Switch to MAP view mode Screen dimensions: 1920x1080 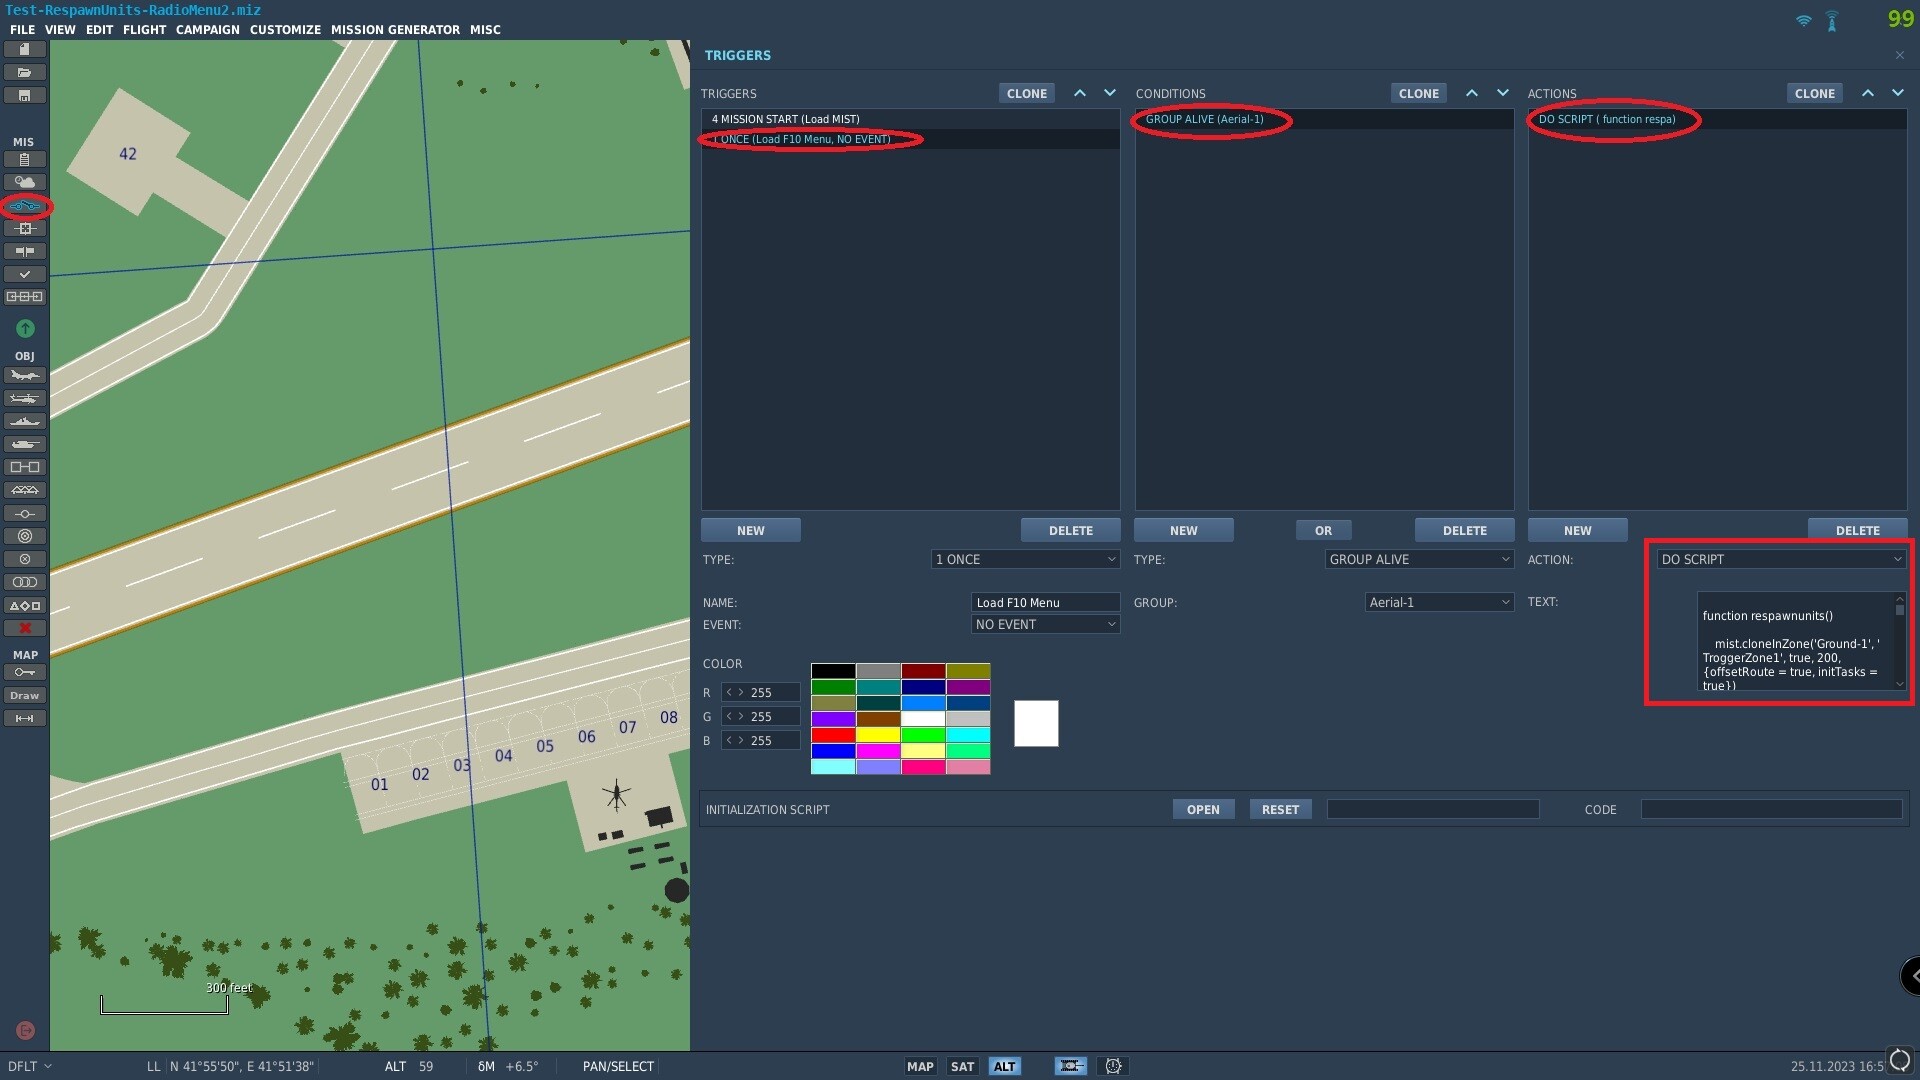pos(920,1066)
